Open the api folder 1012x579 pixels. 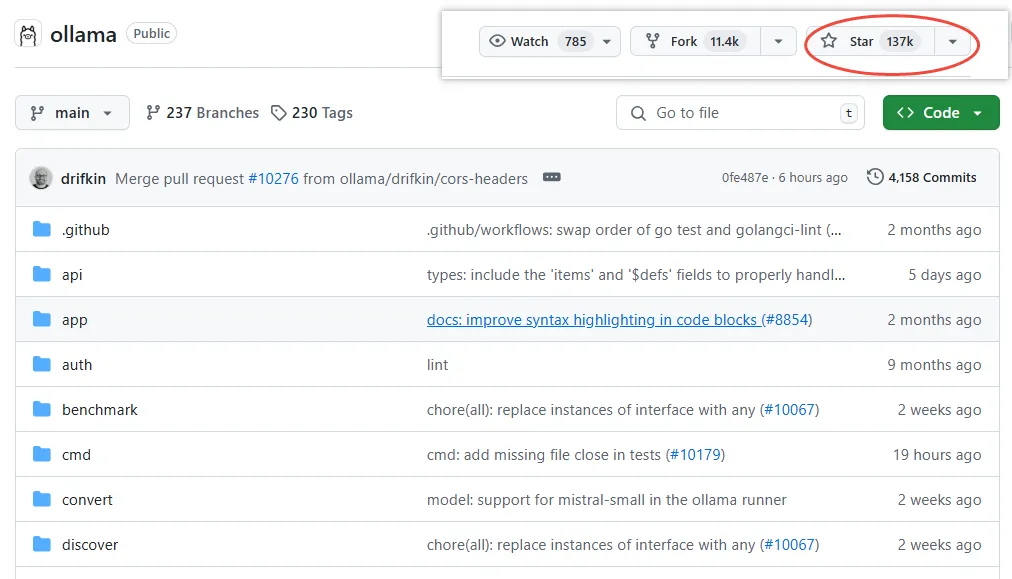click(72, 275)
